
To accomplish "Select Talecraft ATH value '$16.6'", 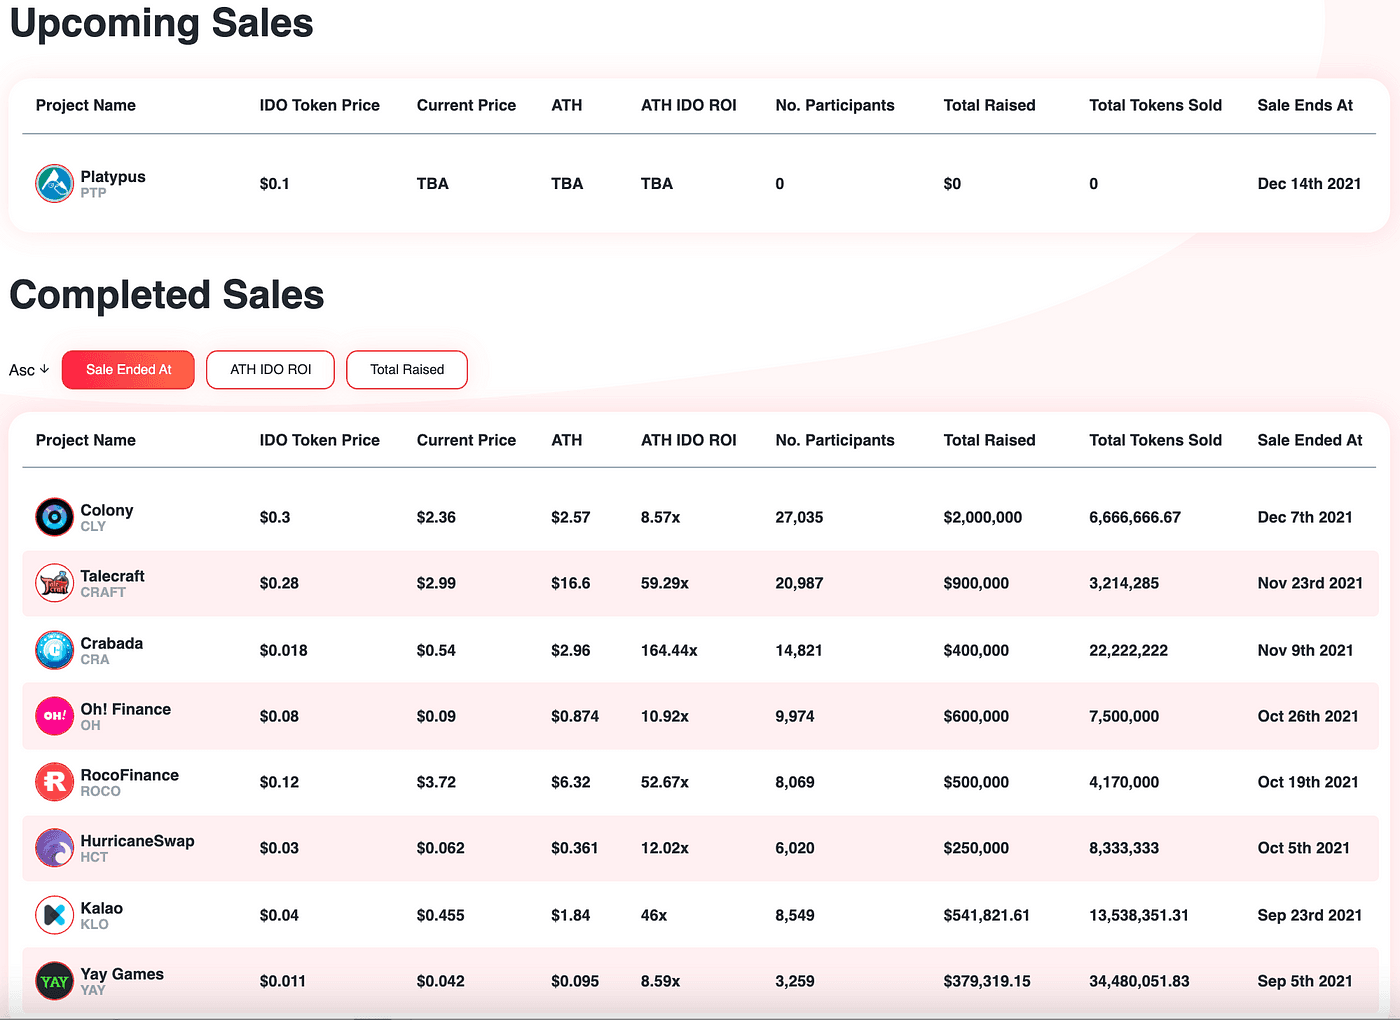I will point(571,583).
